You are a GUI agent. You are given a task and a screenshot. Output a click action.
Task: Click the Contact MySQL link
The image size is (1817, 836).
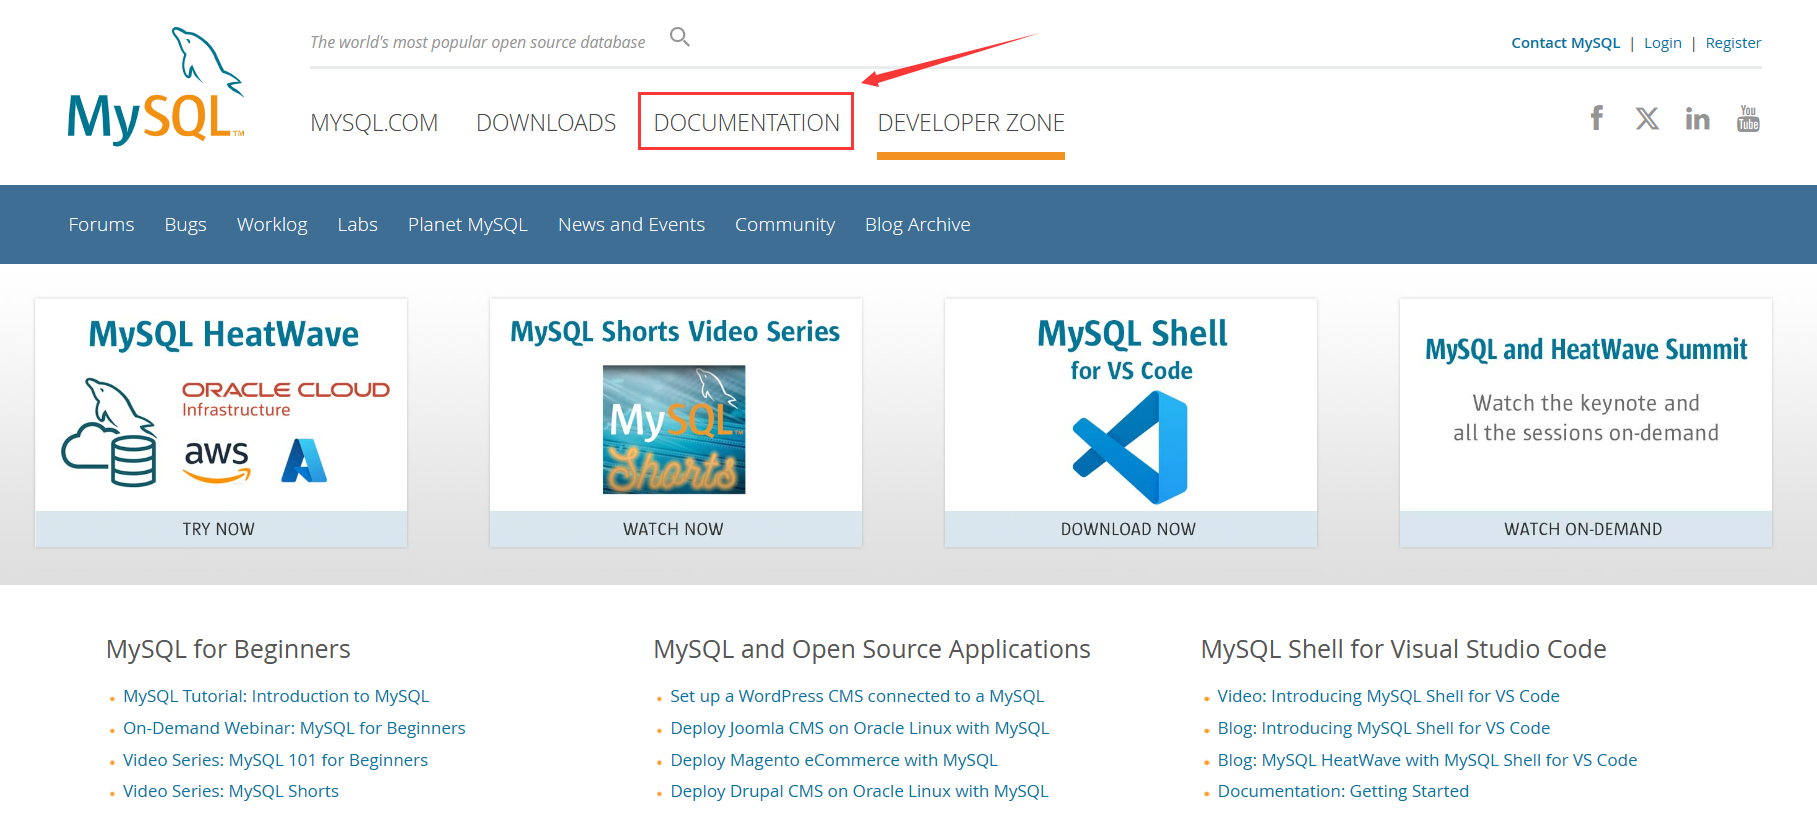(1565, 43)
